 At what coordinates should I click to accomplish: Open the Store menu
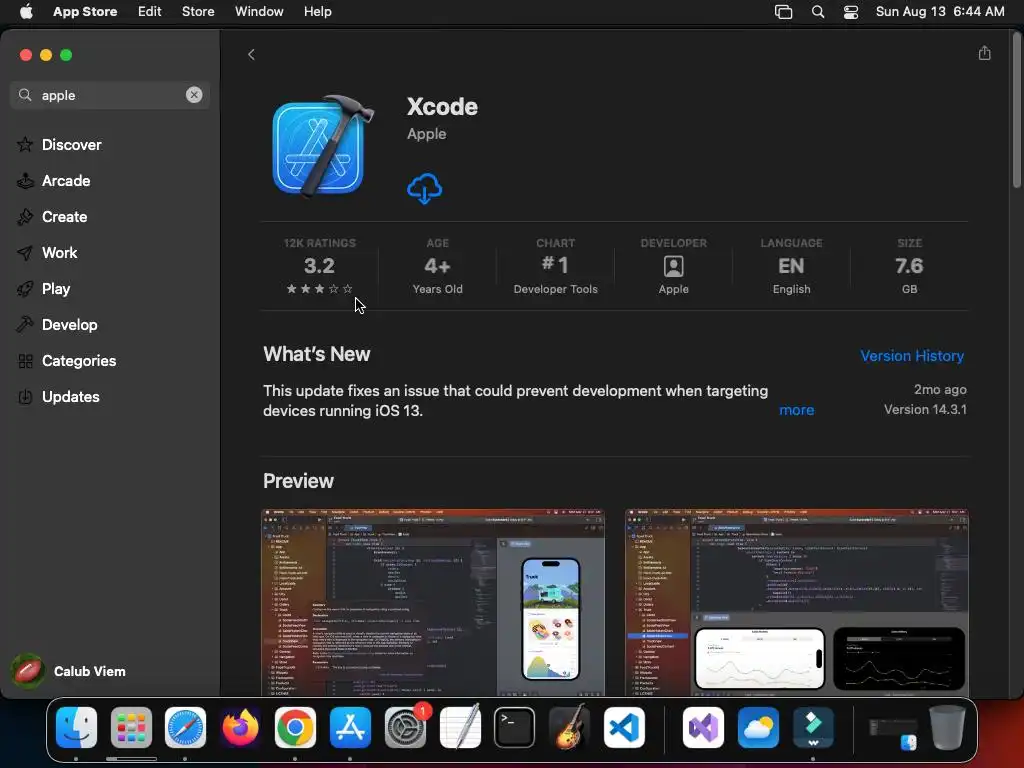click(198, 12)
